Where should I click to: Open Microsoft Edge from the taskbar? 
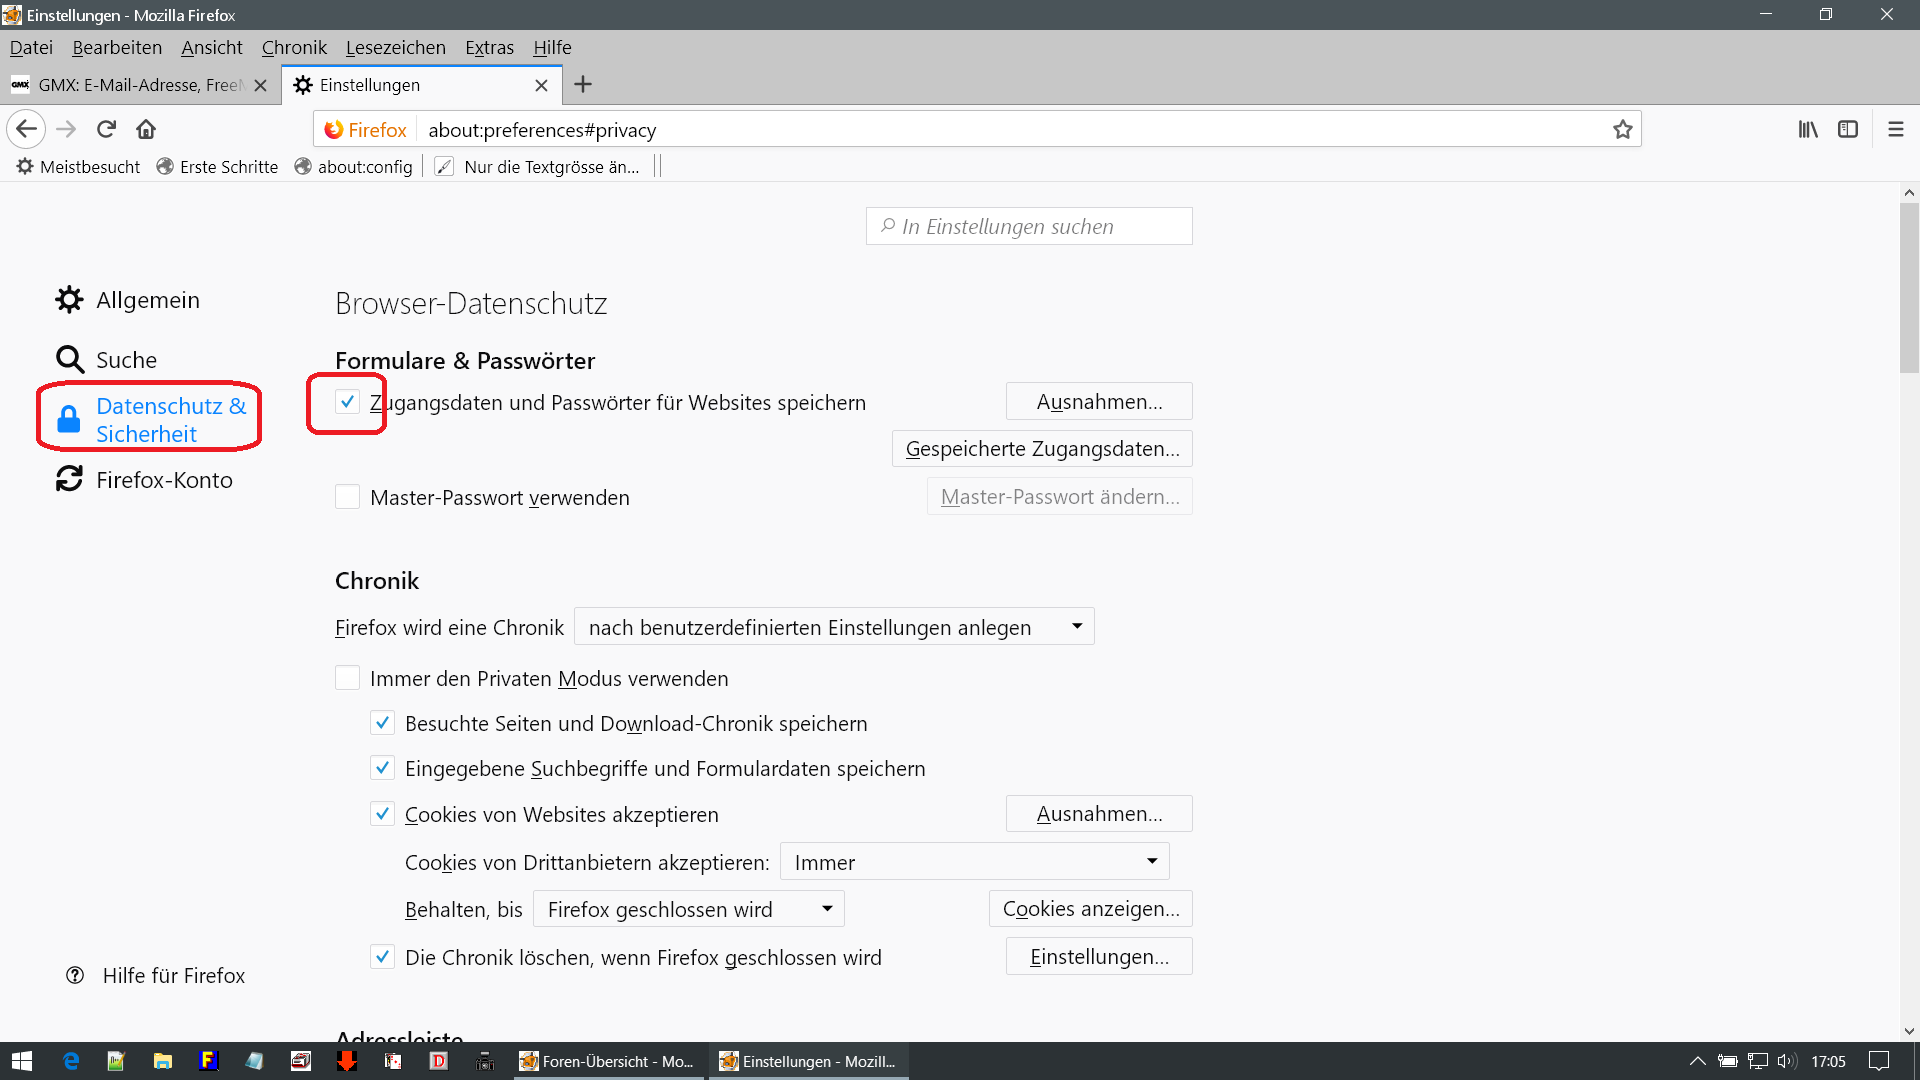pos(70,1061)
